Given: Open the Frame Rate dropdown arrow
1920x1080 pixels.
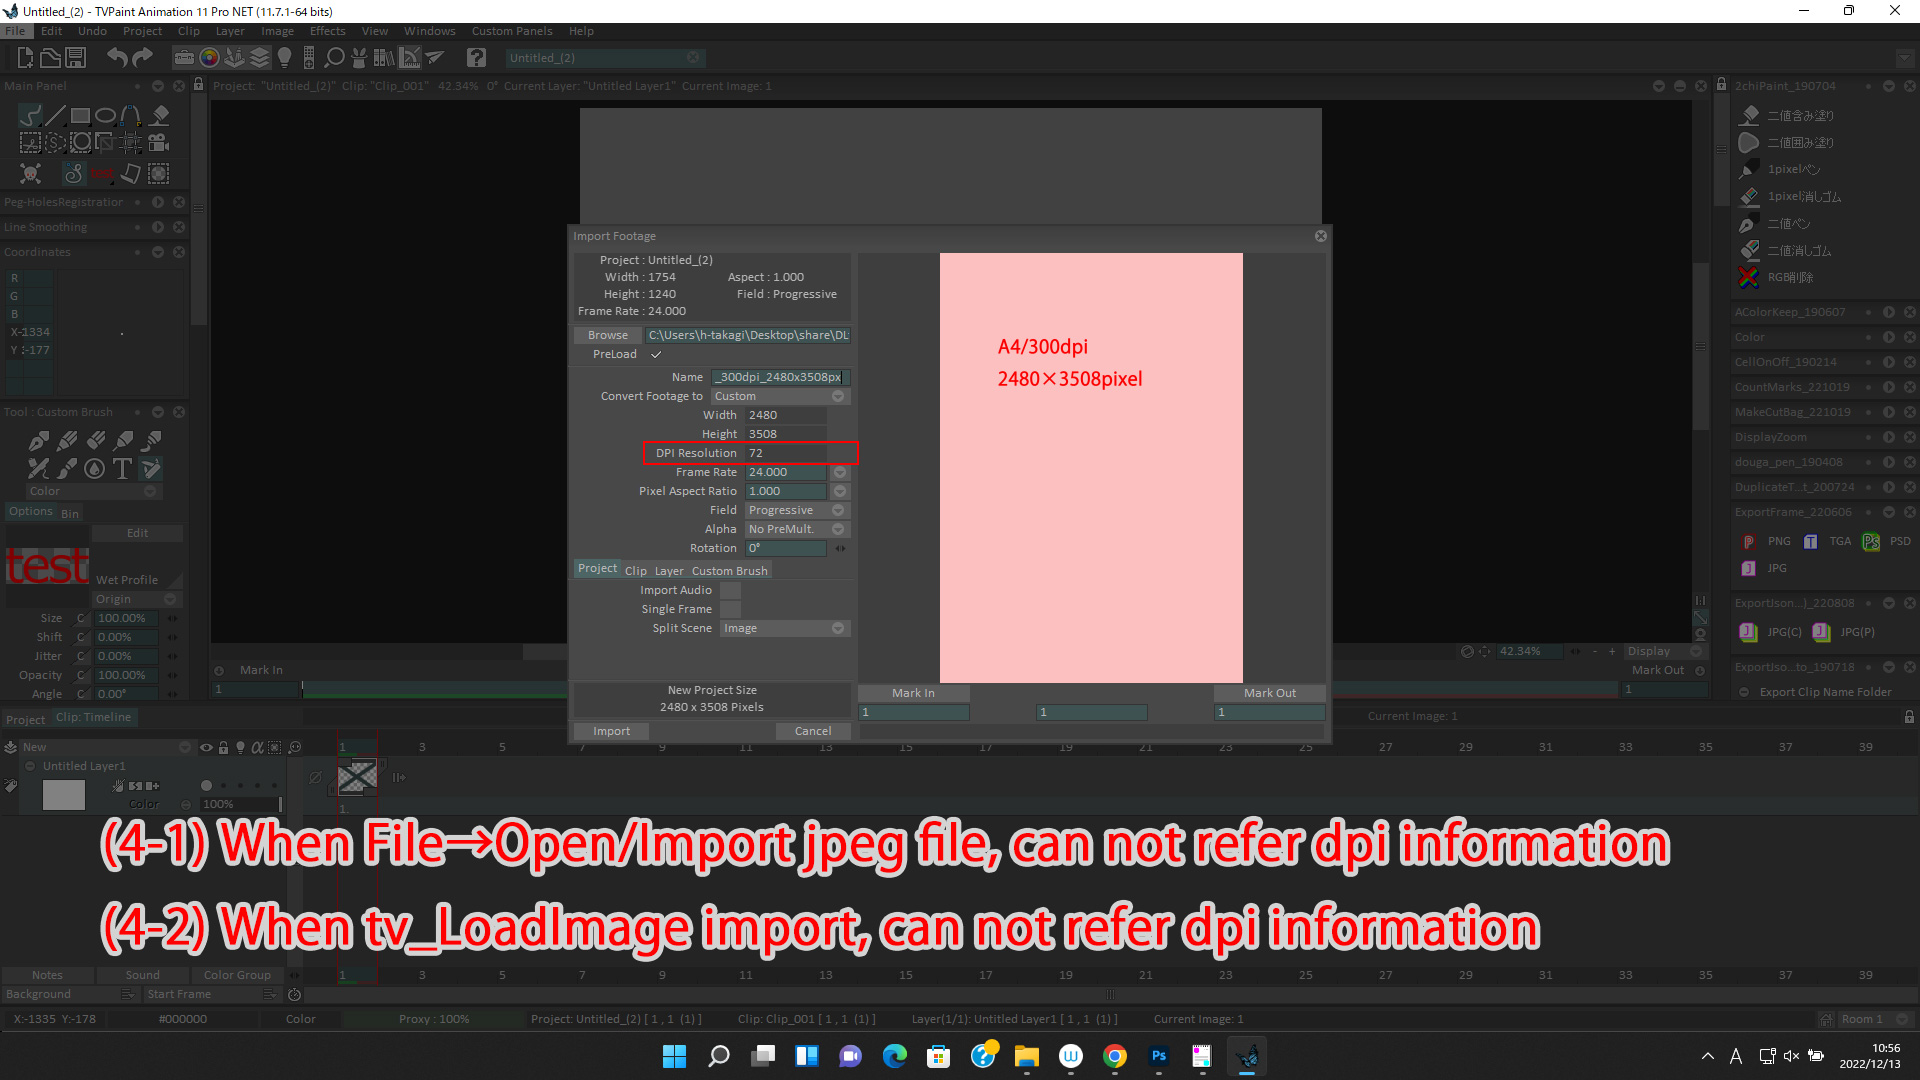Looking at the screenshot, I should [840, 472].
